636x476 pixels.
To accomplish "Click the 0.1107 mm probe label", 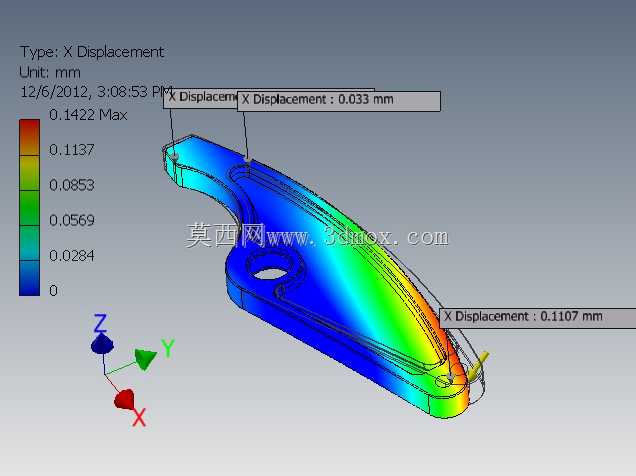I will coord(538,318).
